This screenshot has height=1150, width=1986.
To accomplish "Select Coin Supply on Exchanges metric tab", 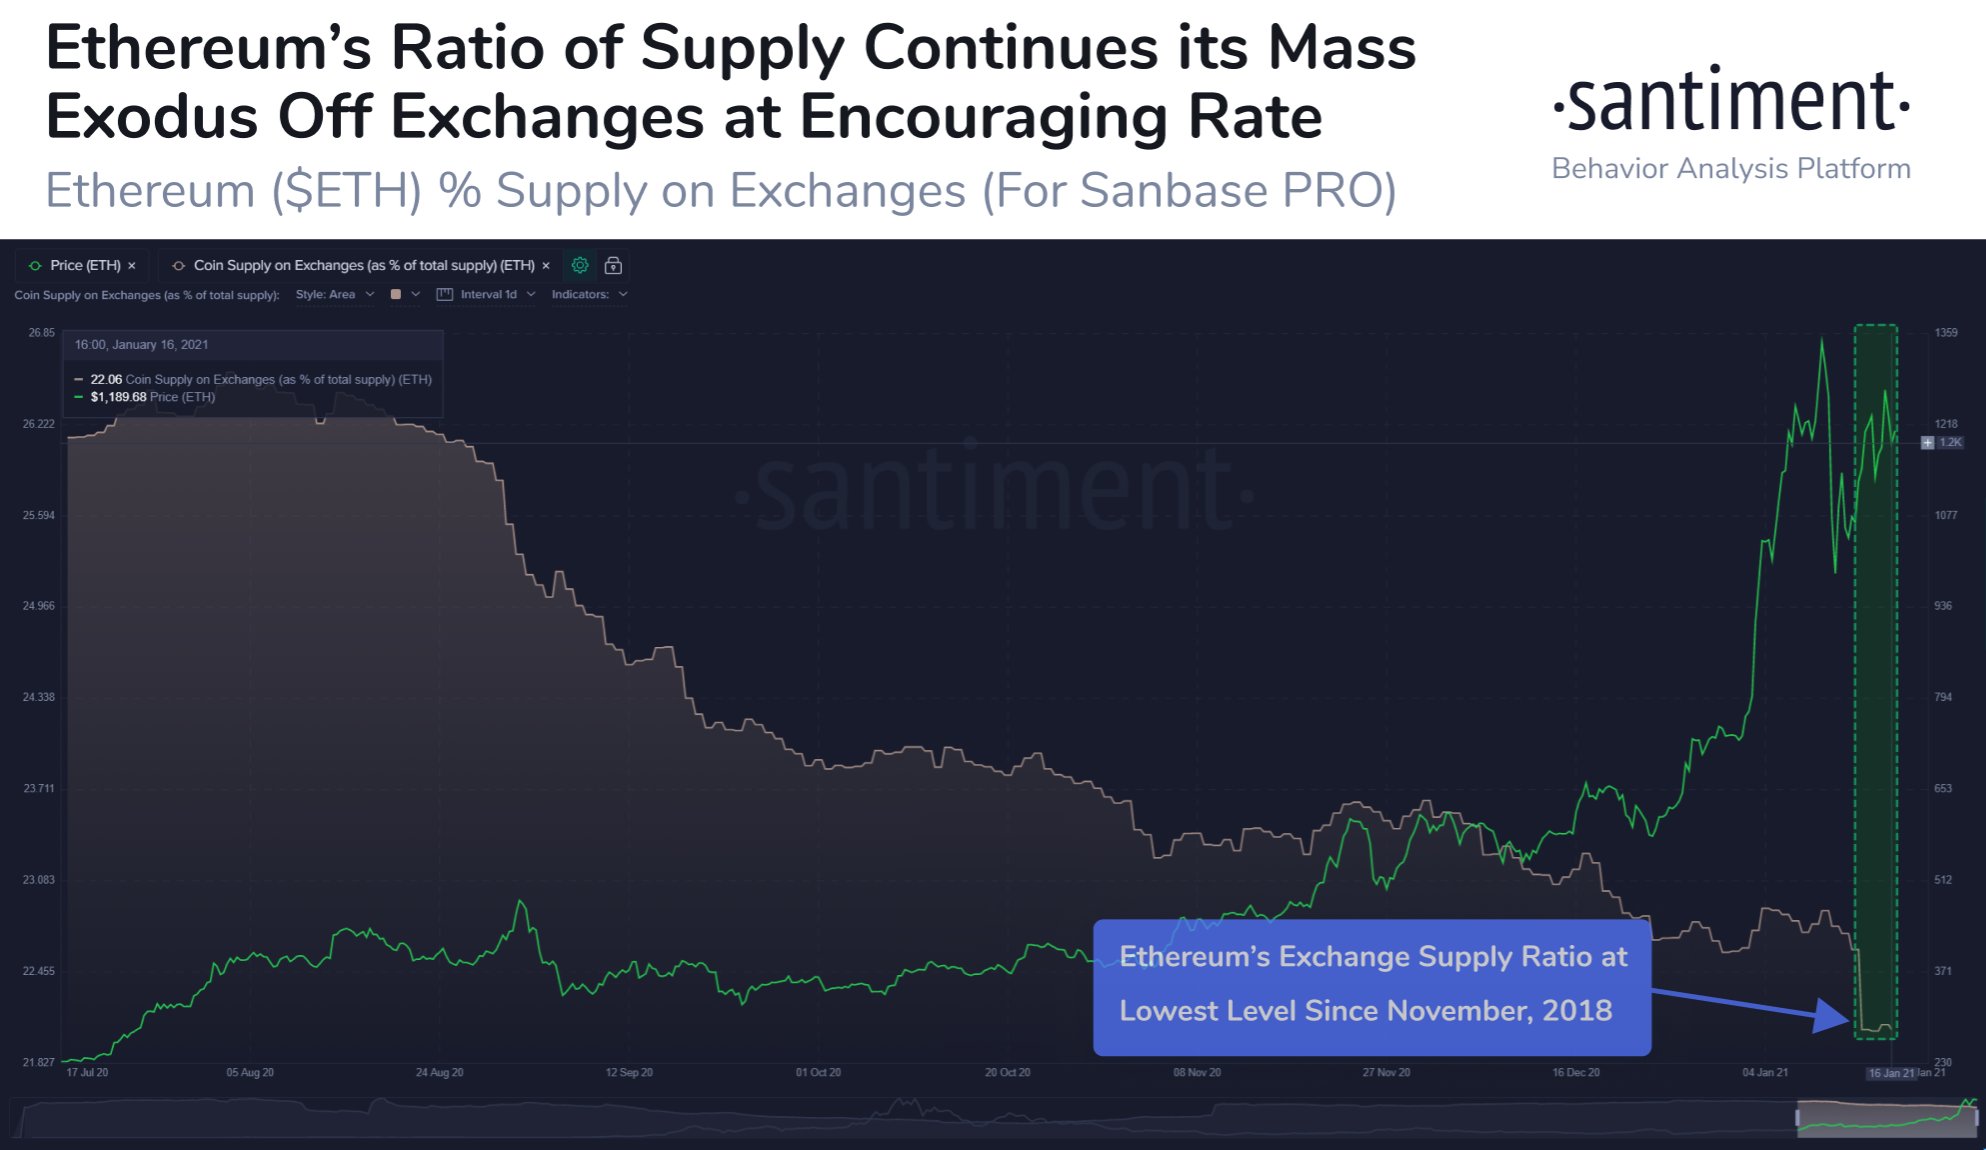I will [363, 265].
